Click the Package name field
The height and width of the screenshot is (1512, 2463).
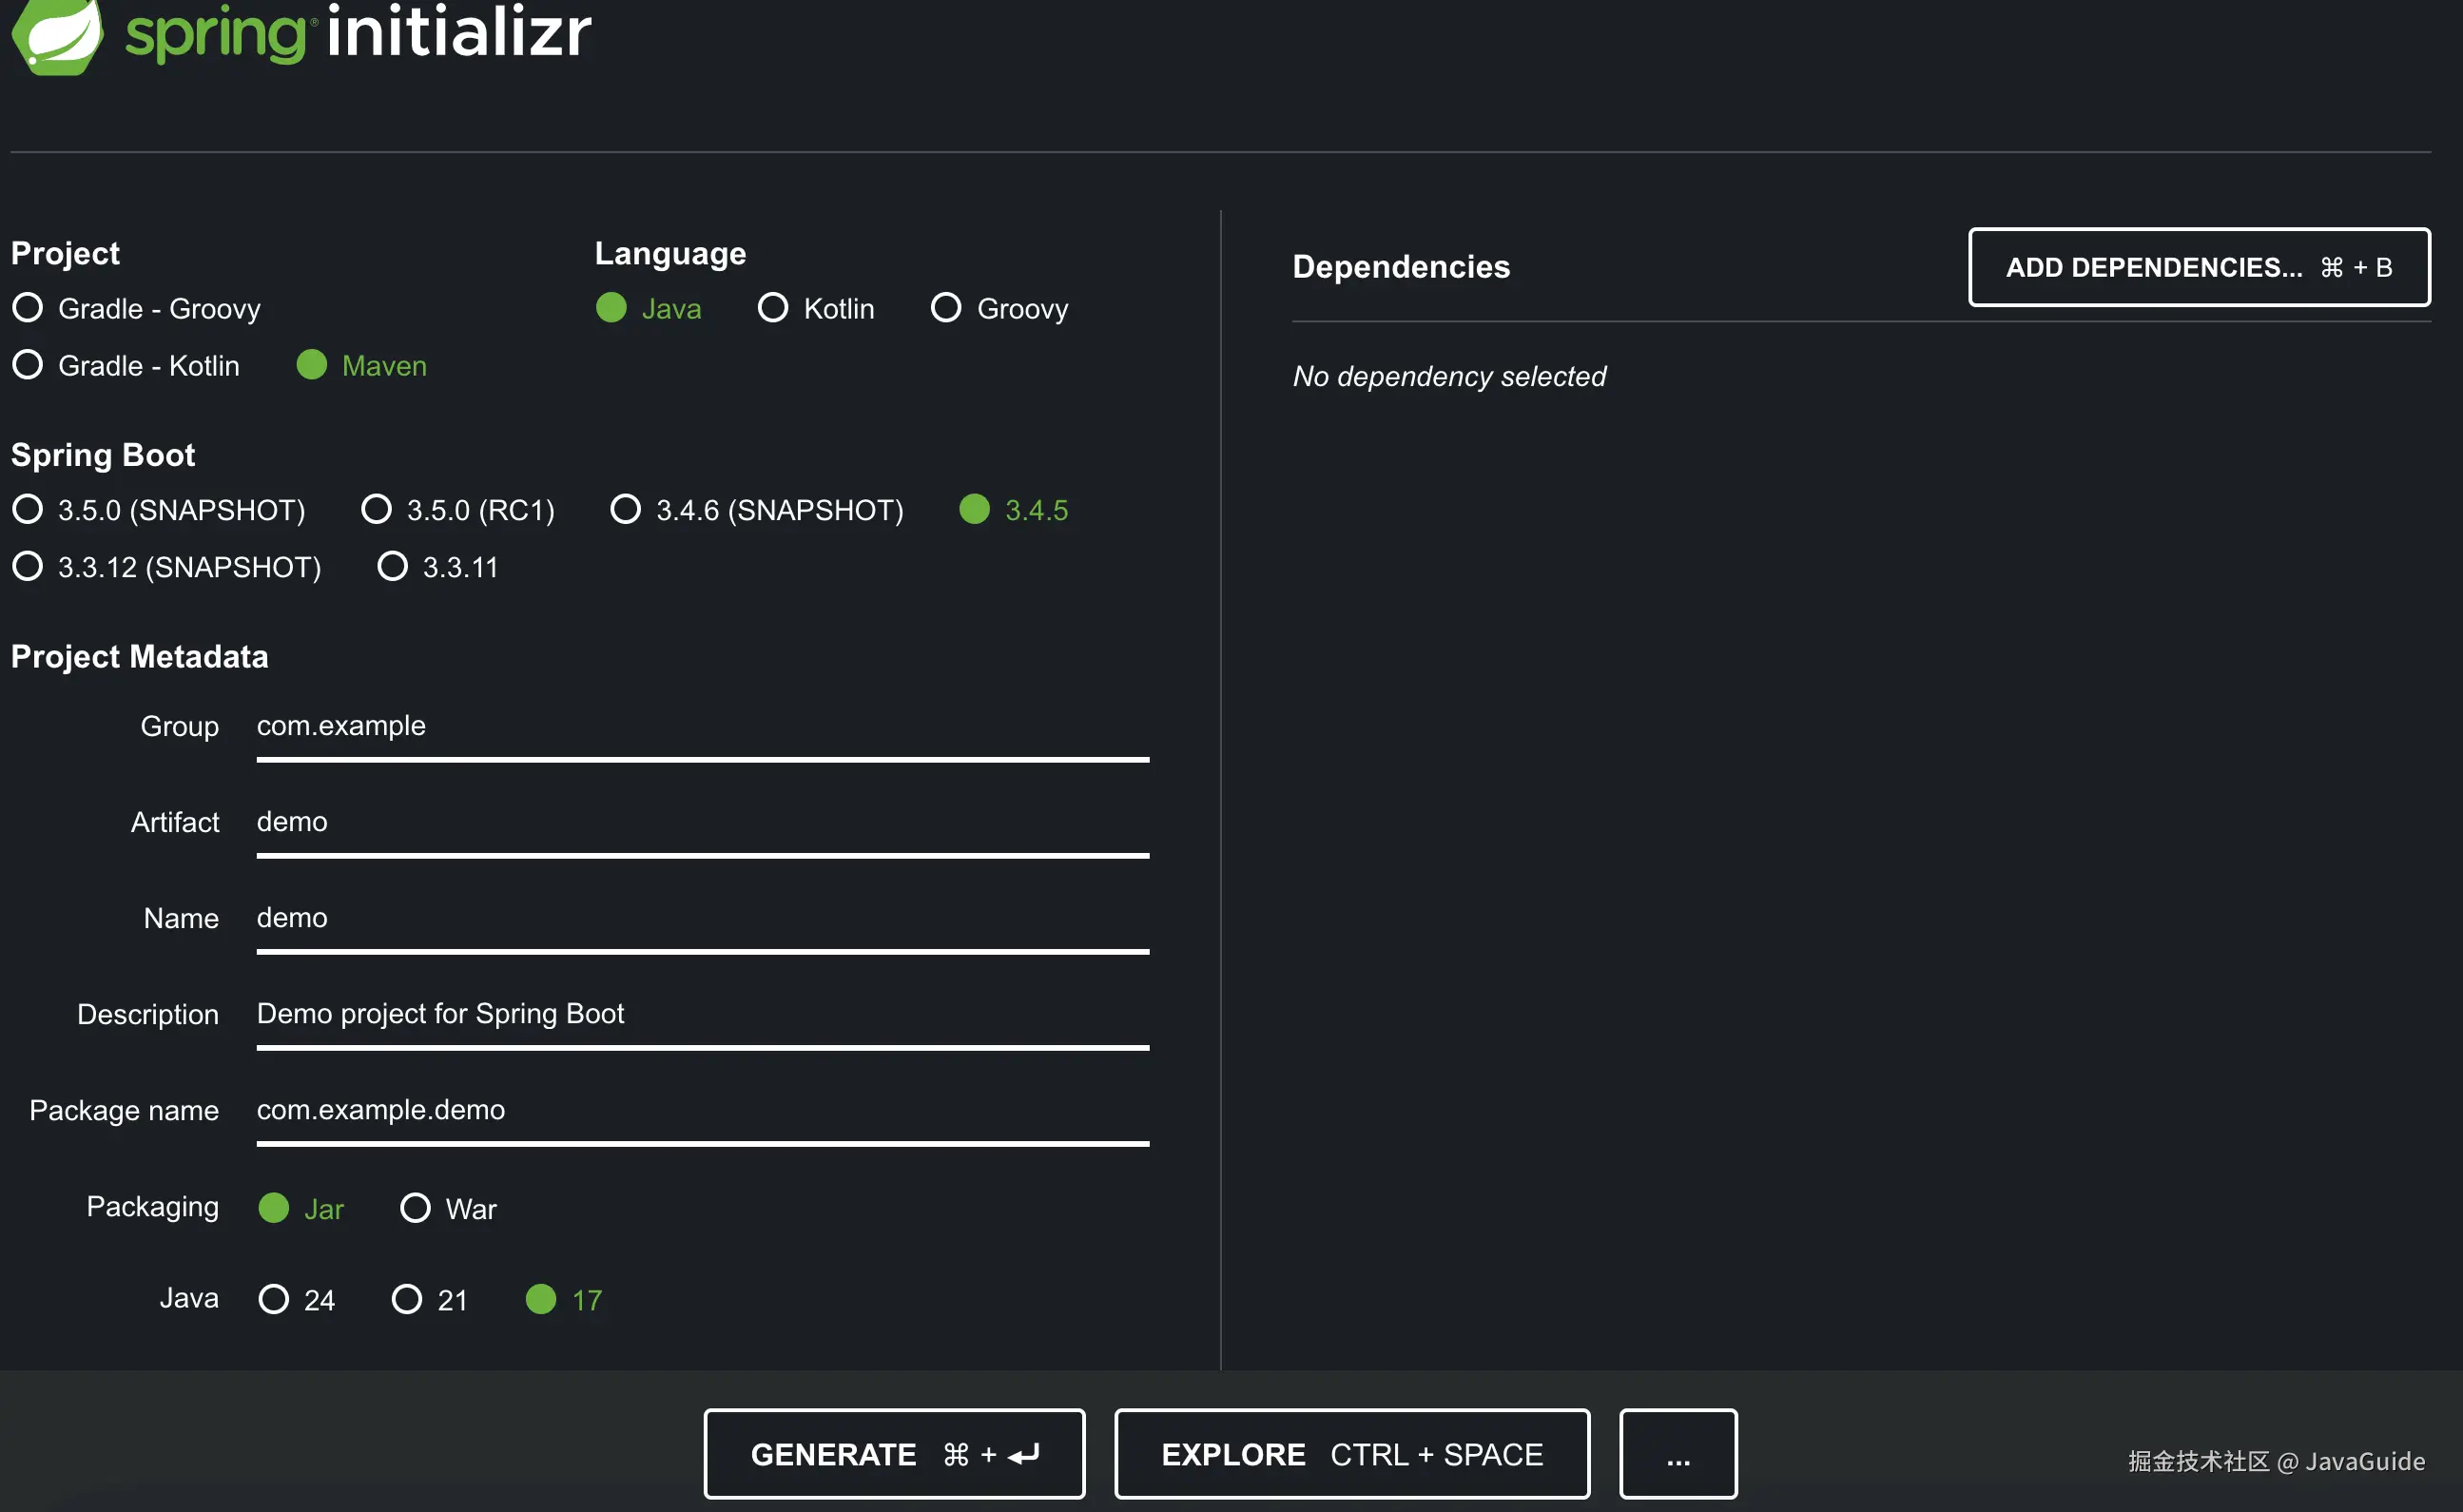702,1110
